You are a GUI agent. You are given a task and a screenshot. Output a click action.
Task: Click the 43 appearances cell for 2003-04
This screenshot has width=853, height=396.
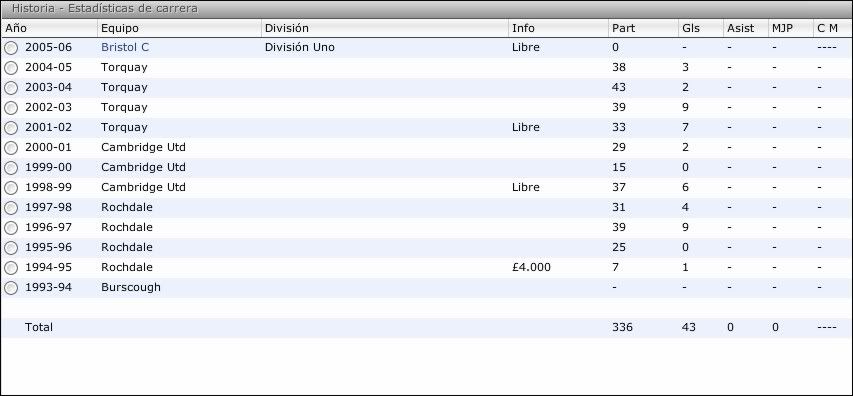pyautogui.click(x=619, y=87)
